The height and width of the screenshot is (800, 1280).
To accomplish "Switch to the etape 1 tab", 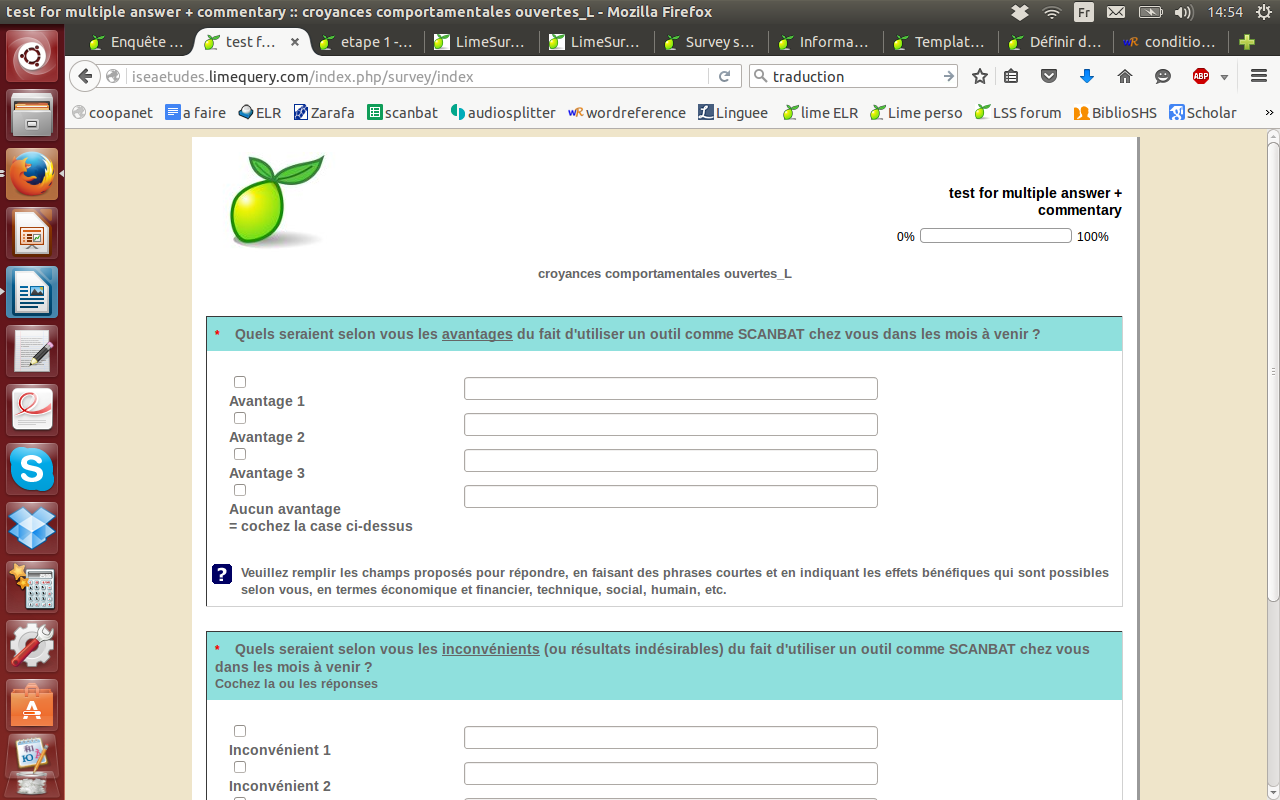I will click(367, 42).
